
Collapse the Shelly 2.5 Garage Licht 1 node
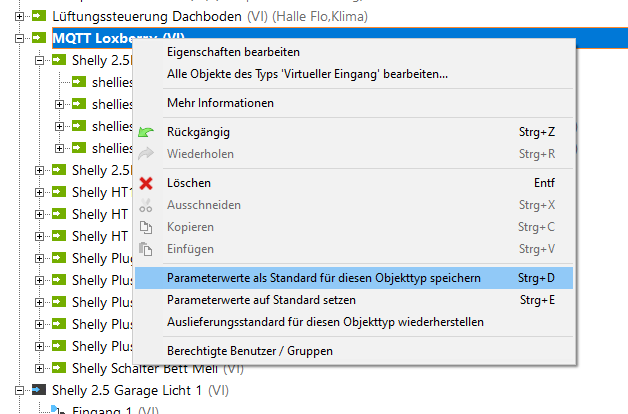pos(20,390)
